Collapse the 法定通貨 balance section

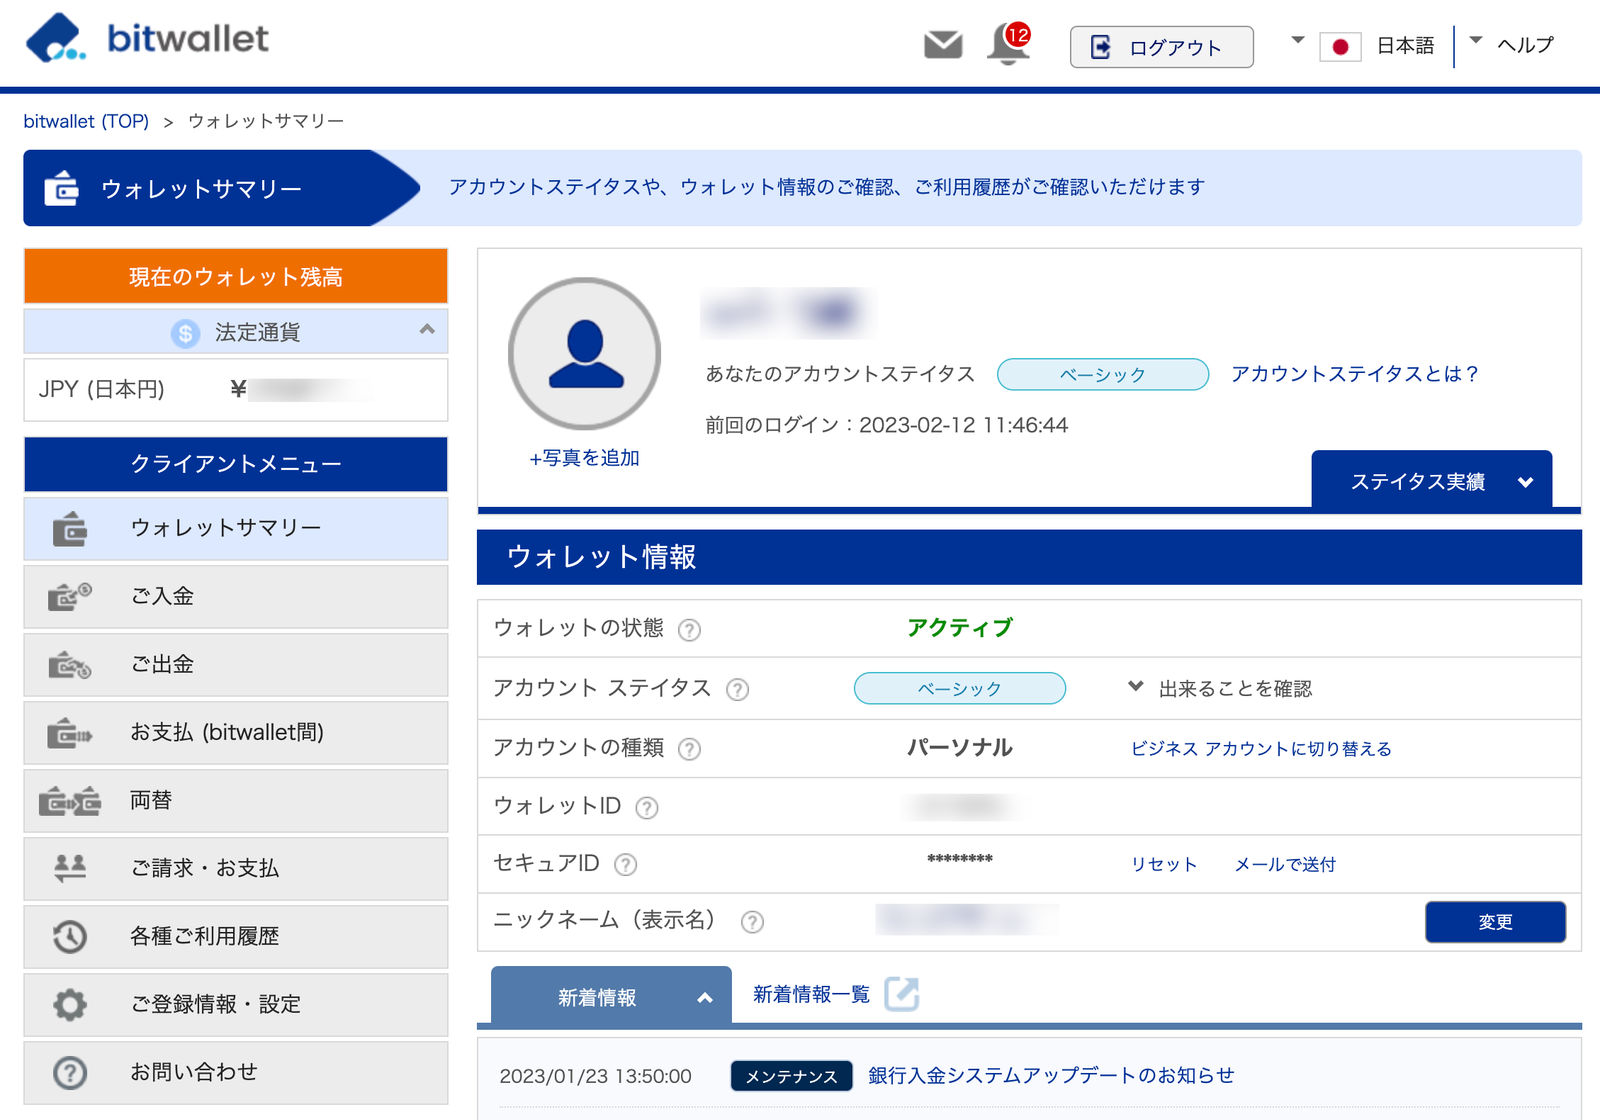(427, 330)
